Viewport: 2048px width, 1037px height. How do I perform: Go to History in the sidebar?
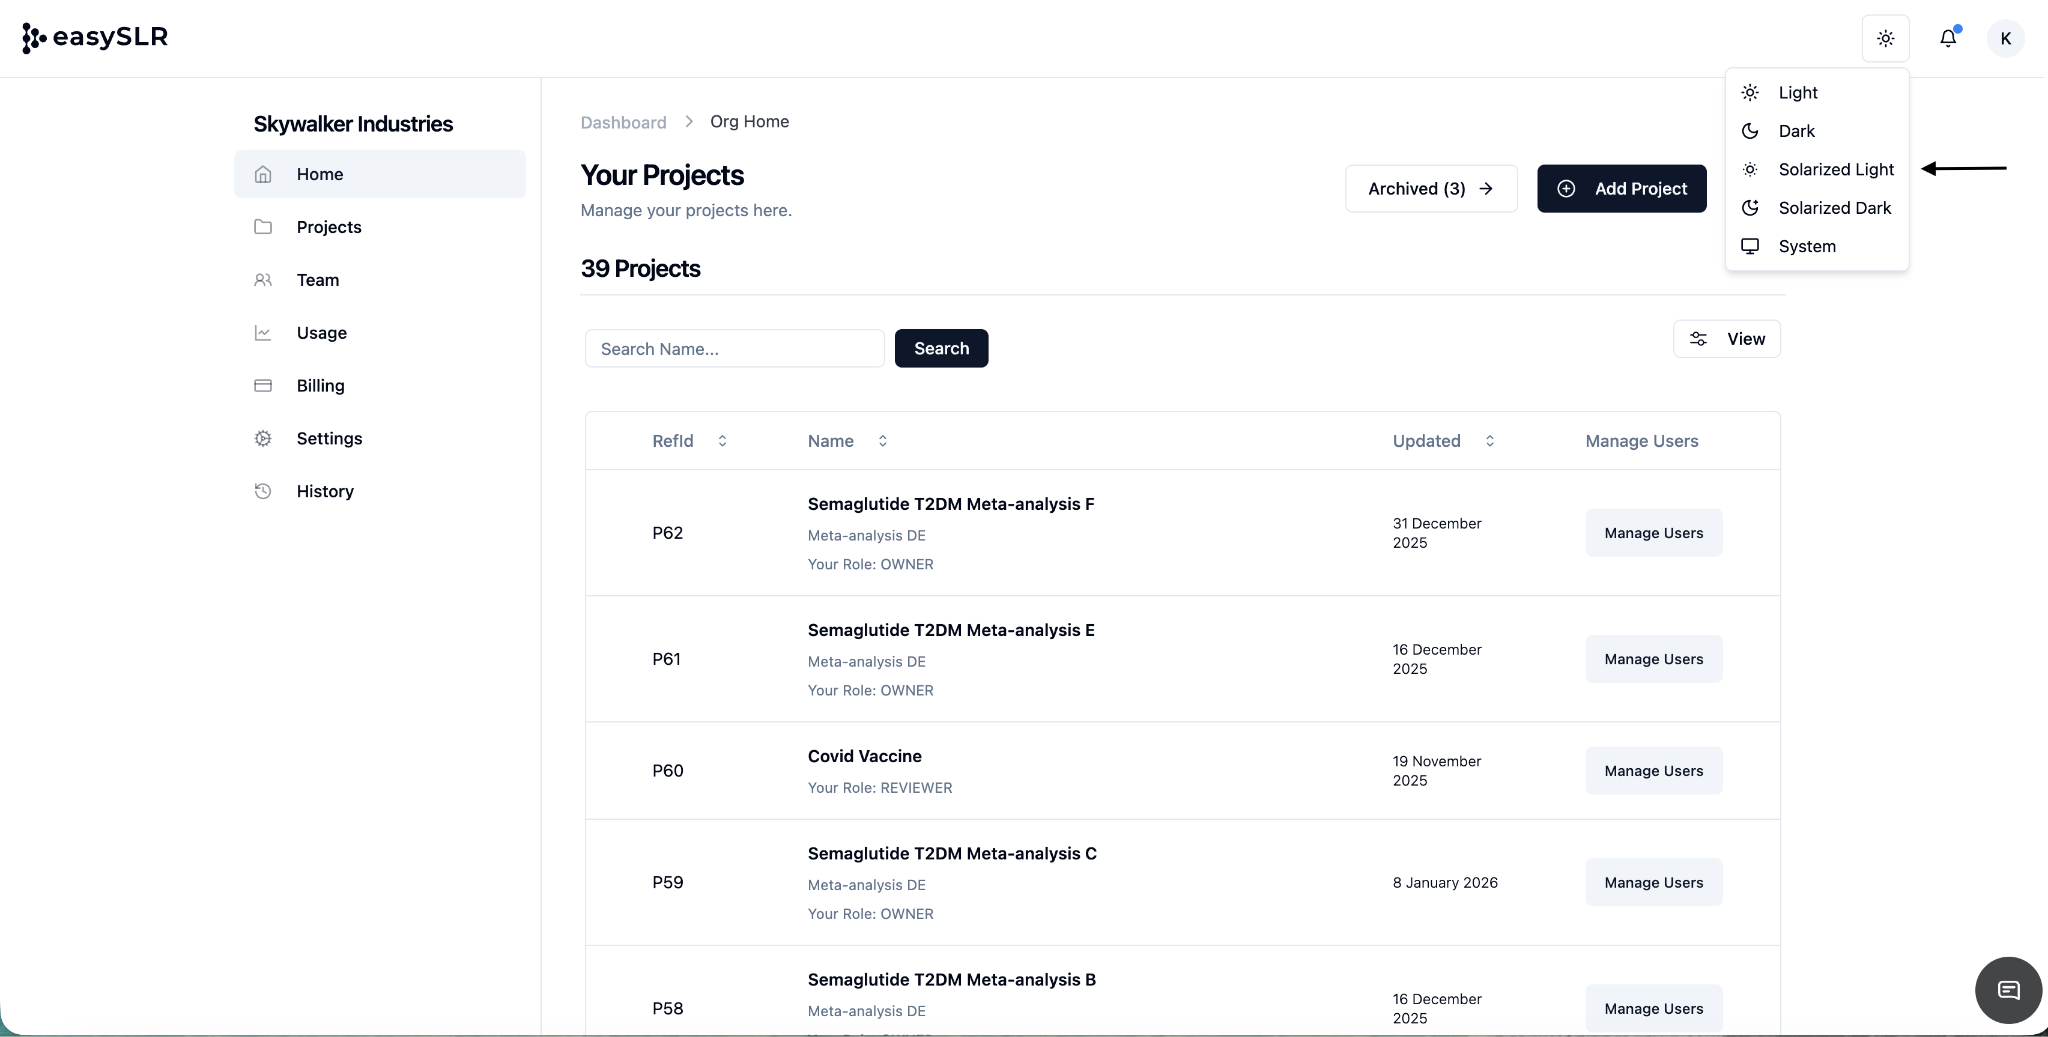[325, 491]
